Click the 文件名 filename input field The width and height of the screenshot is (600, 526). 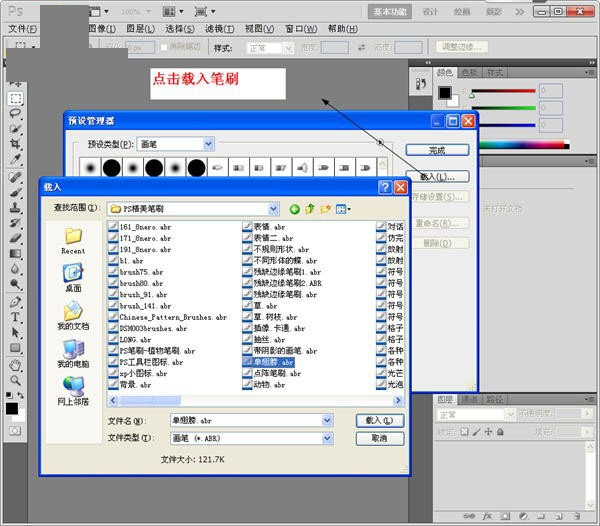(x=247, y=420)
